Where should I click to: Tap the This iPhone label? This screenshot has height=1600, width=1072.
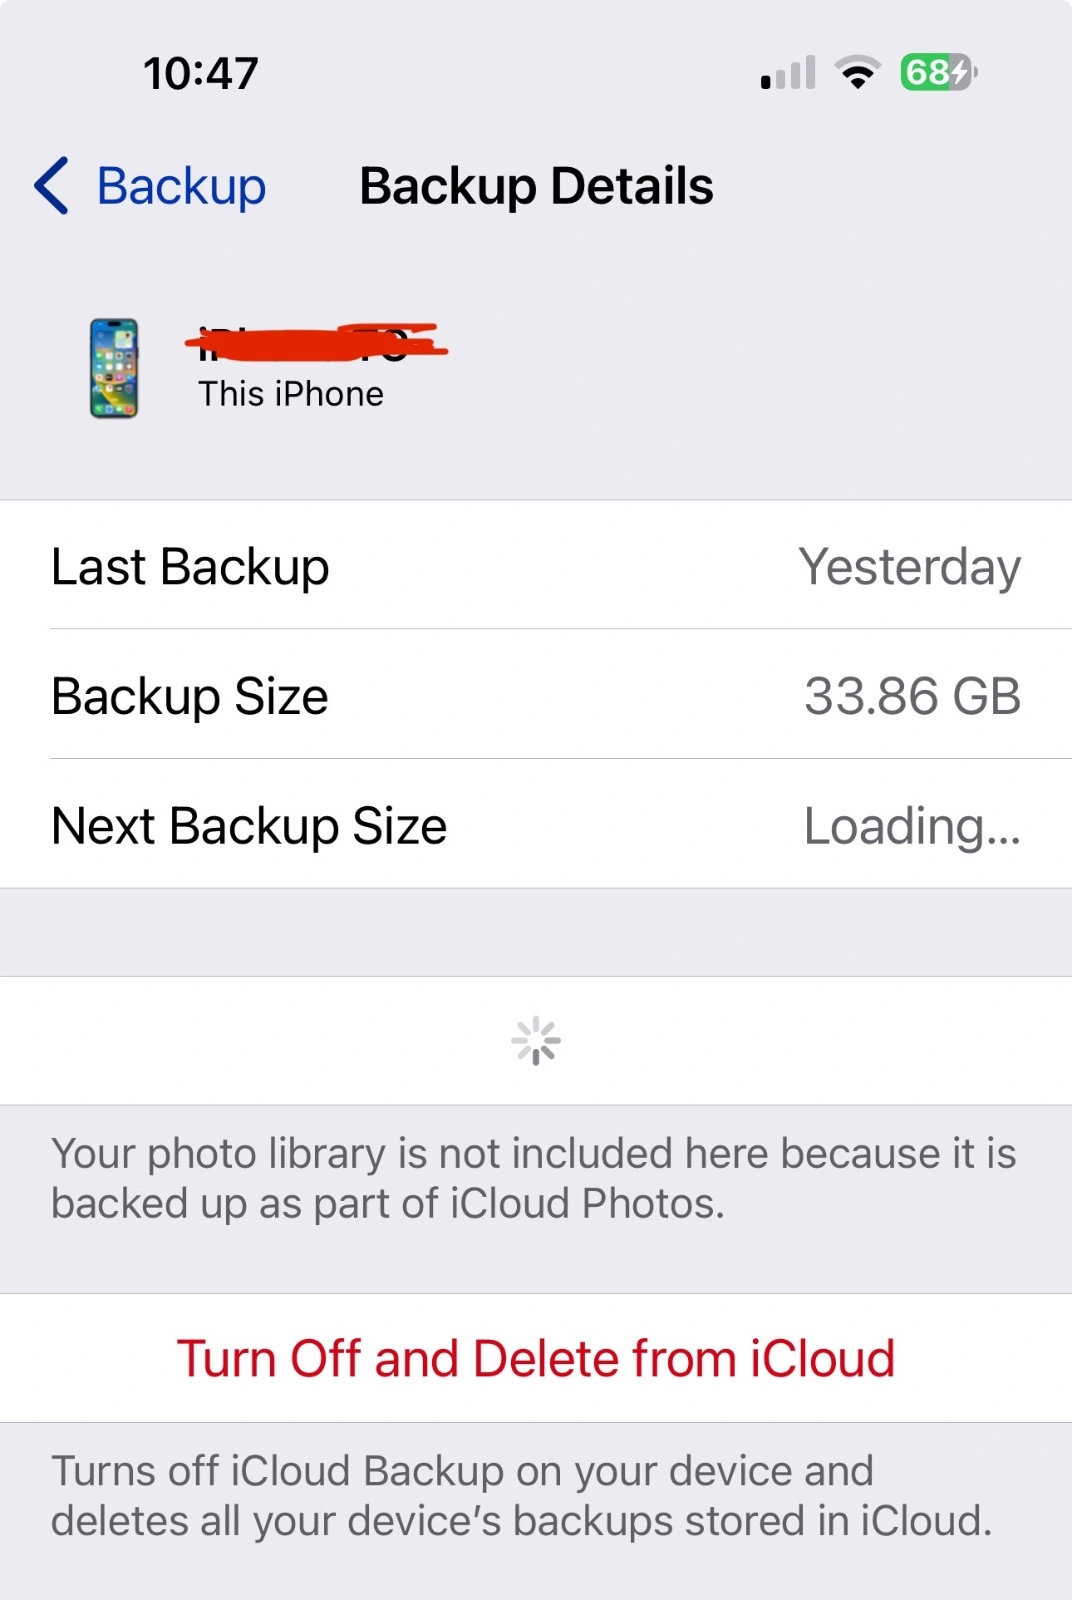click(x=291, y=394)
